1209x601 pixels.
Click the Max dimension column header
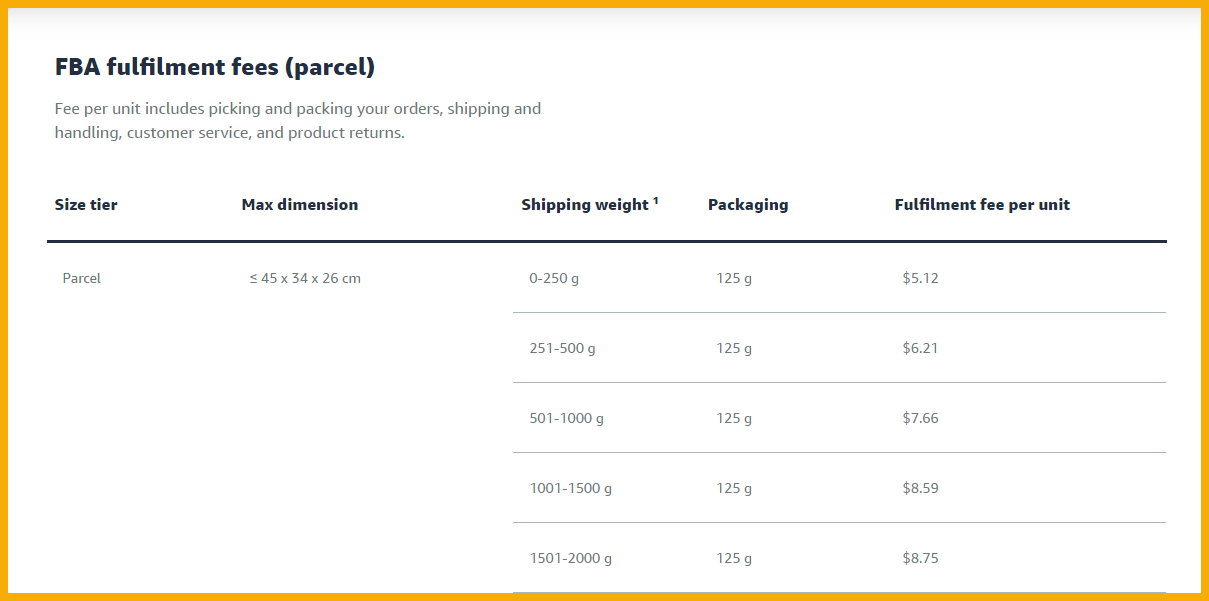tap(299, 205)
